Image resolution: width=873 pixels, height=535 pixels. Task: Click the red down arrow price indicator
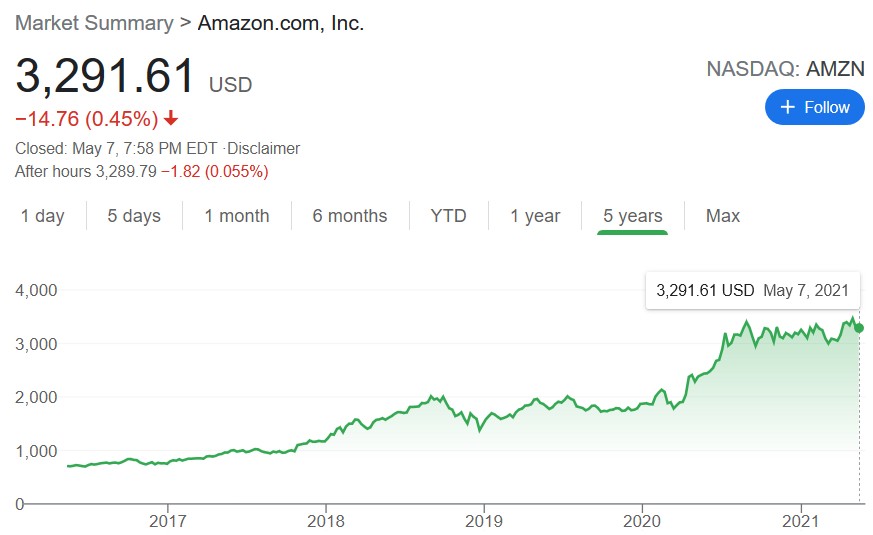coord(171,119)
